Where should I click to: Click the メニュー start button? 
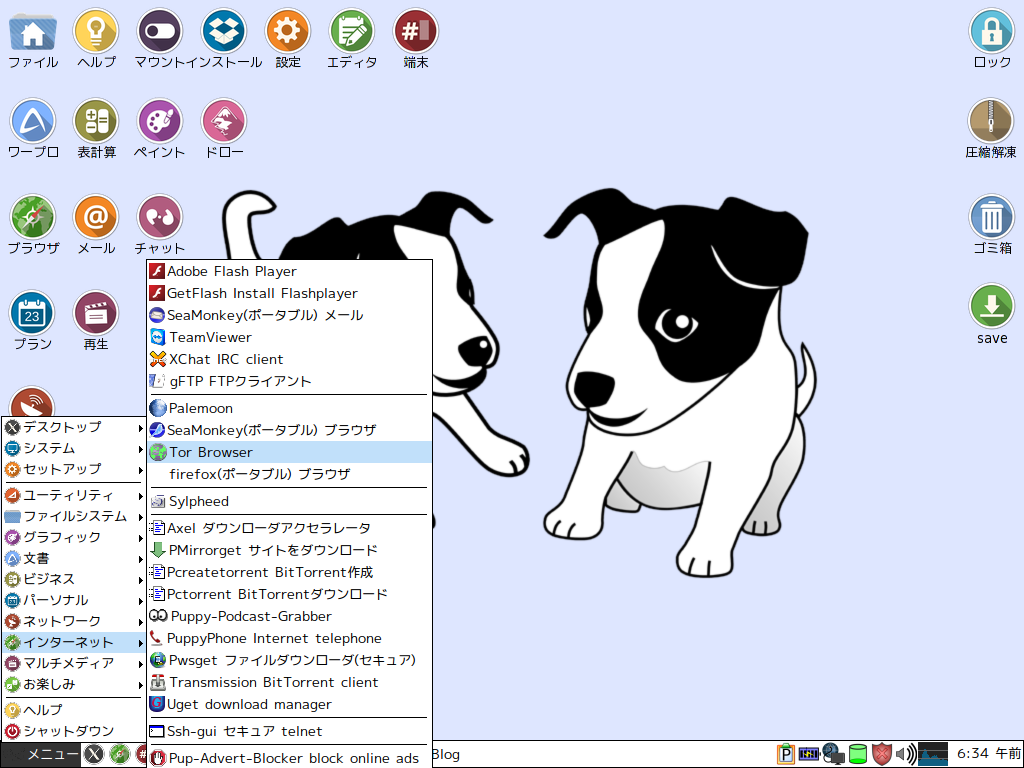(x=42, y=754)
